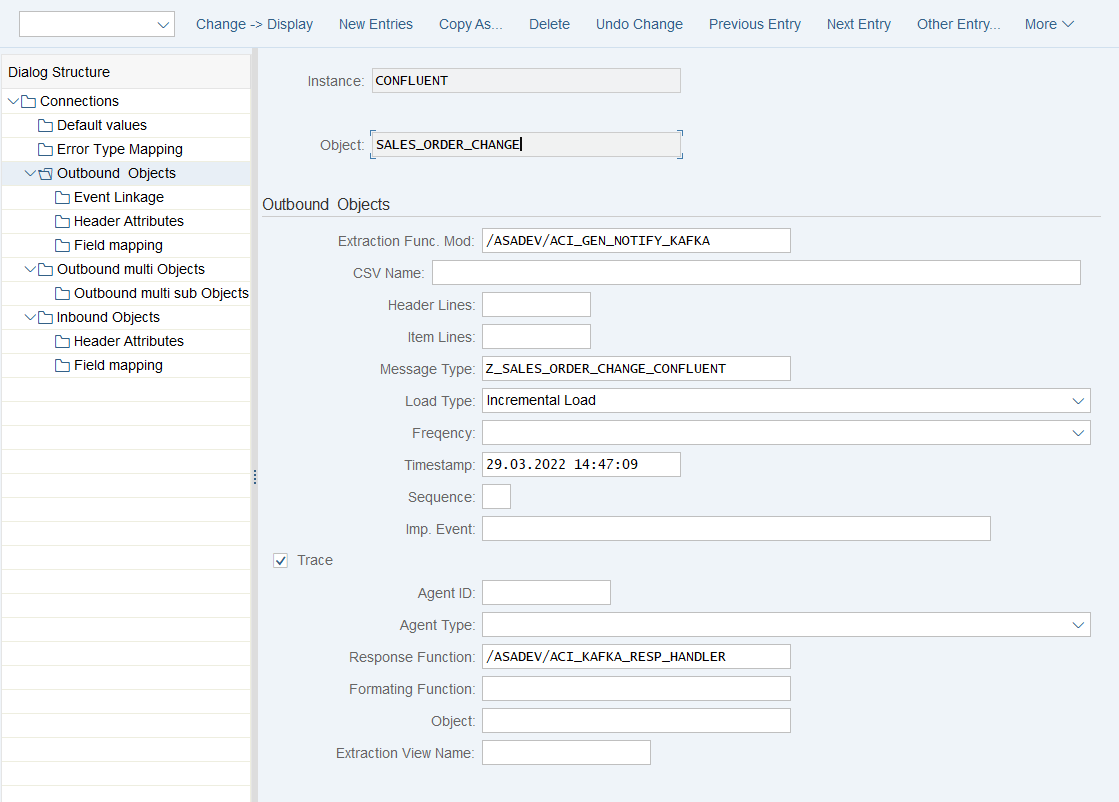Click the Header Lines input field
This screenshot has height=802, width=1119.
point(537,305)
